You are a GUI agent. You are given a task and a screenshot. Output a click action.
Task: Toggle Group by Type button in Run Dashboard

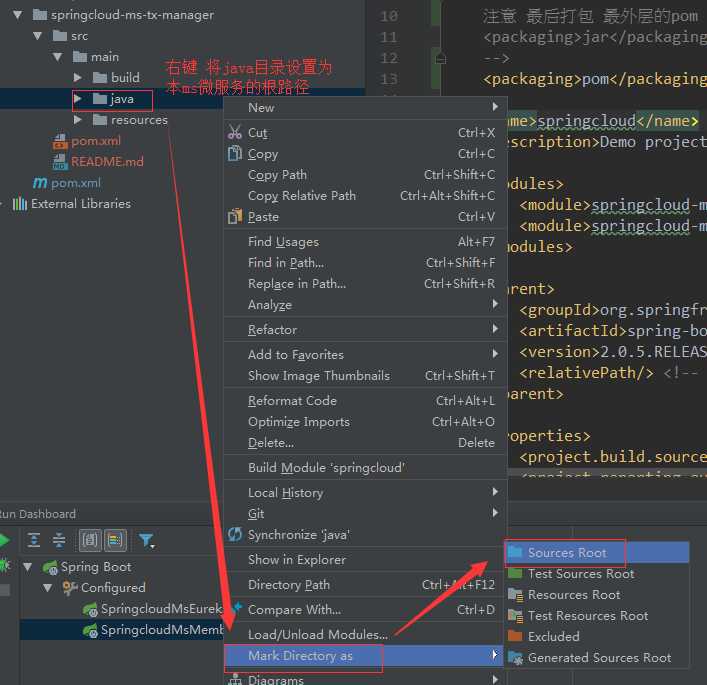pos(90,540)
